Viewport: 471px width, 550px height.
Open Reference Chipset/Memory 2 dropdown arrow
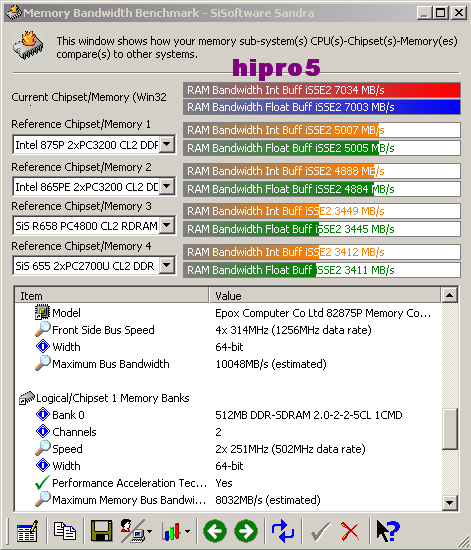coord(167,186)
